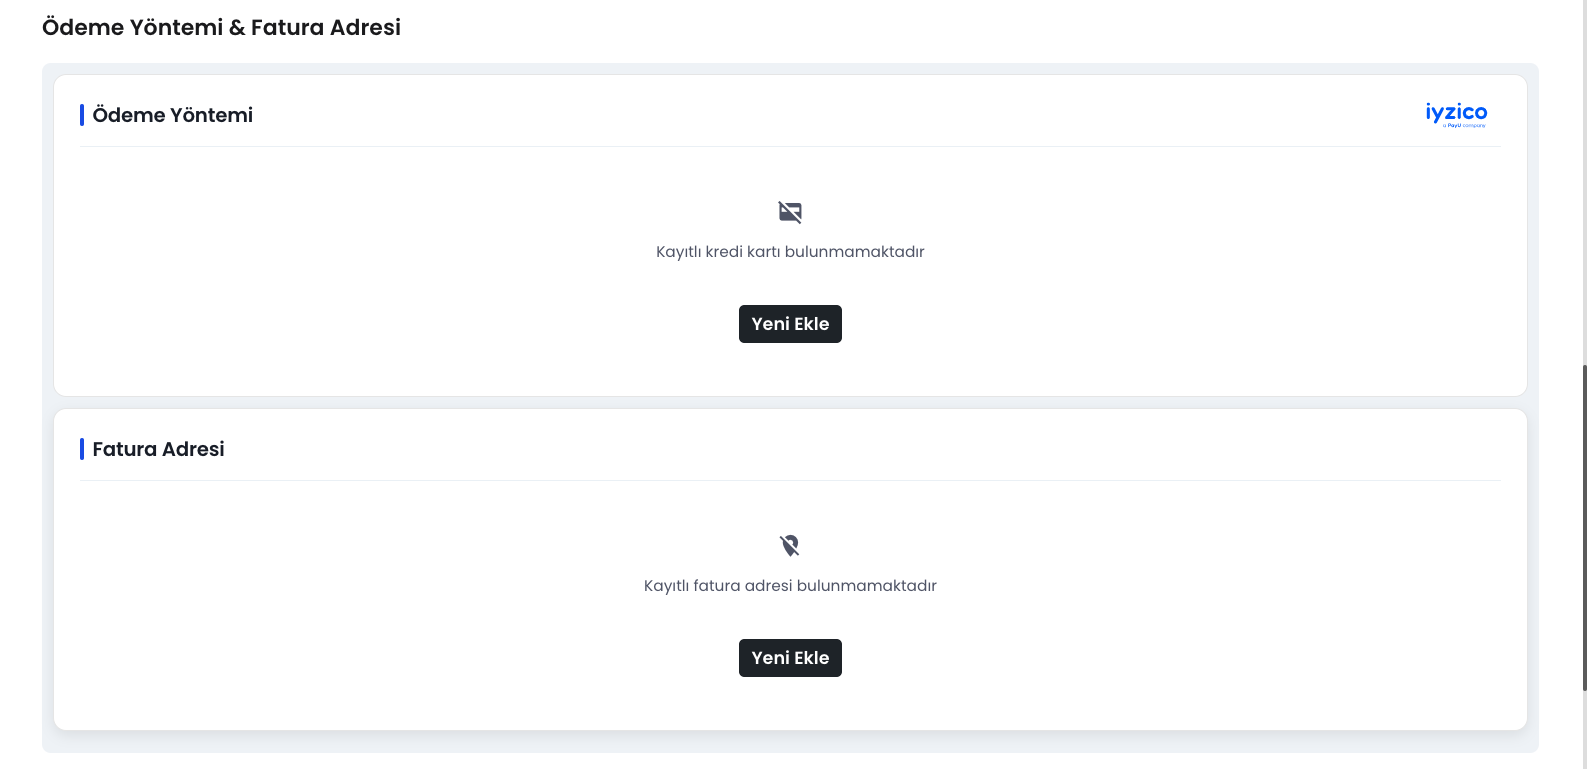Select the Fatura Adresi section heading

(x=158, y=449)
